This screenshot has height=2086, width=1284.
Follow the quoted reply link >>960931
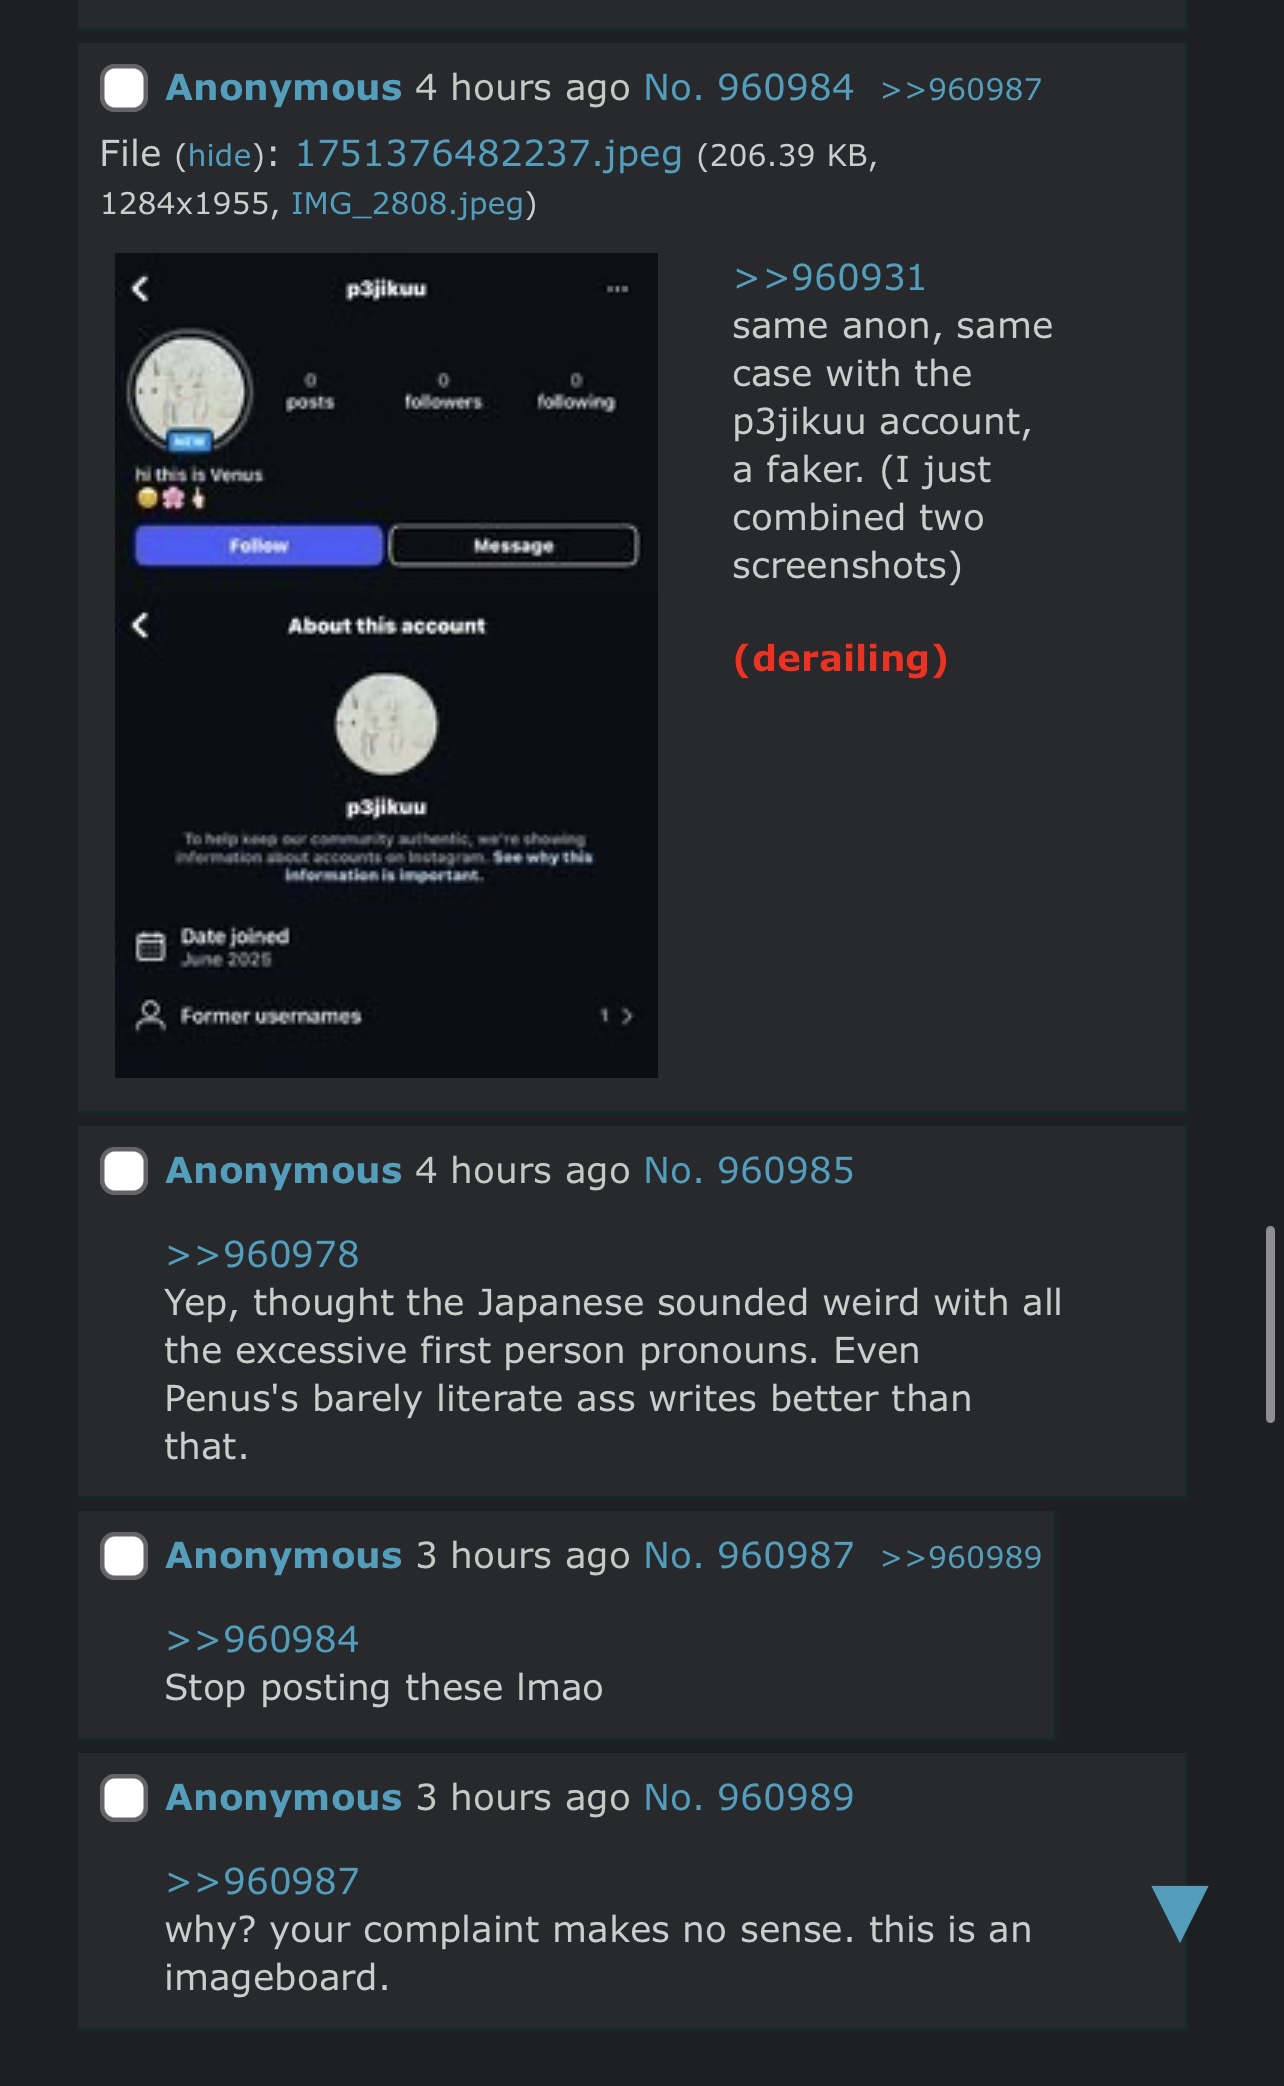coord(829,278)
